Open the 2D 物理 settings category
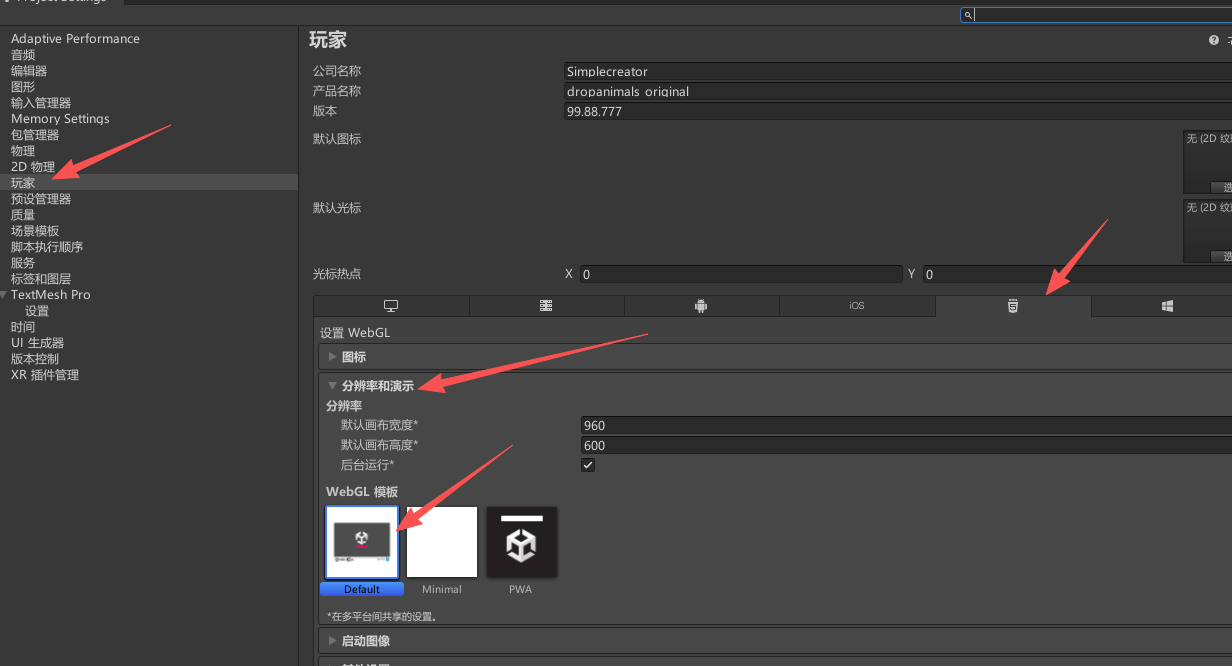 click(x=33, y=167)
